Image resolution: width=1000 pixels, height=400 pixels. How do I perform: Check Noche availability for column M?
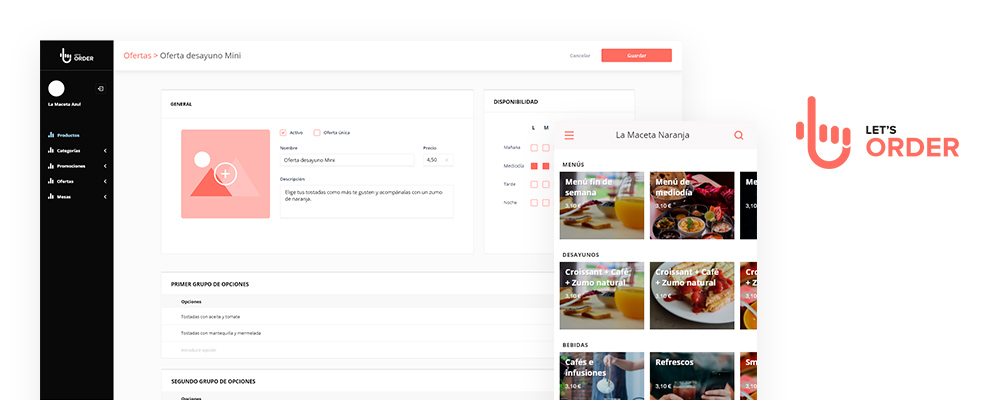(546, 203)
